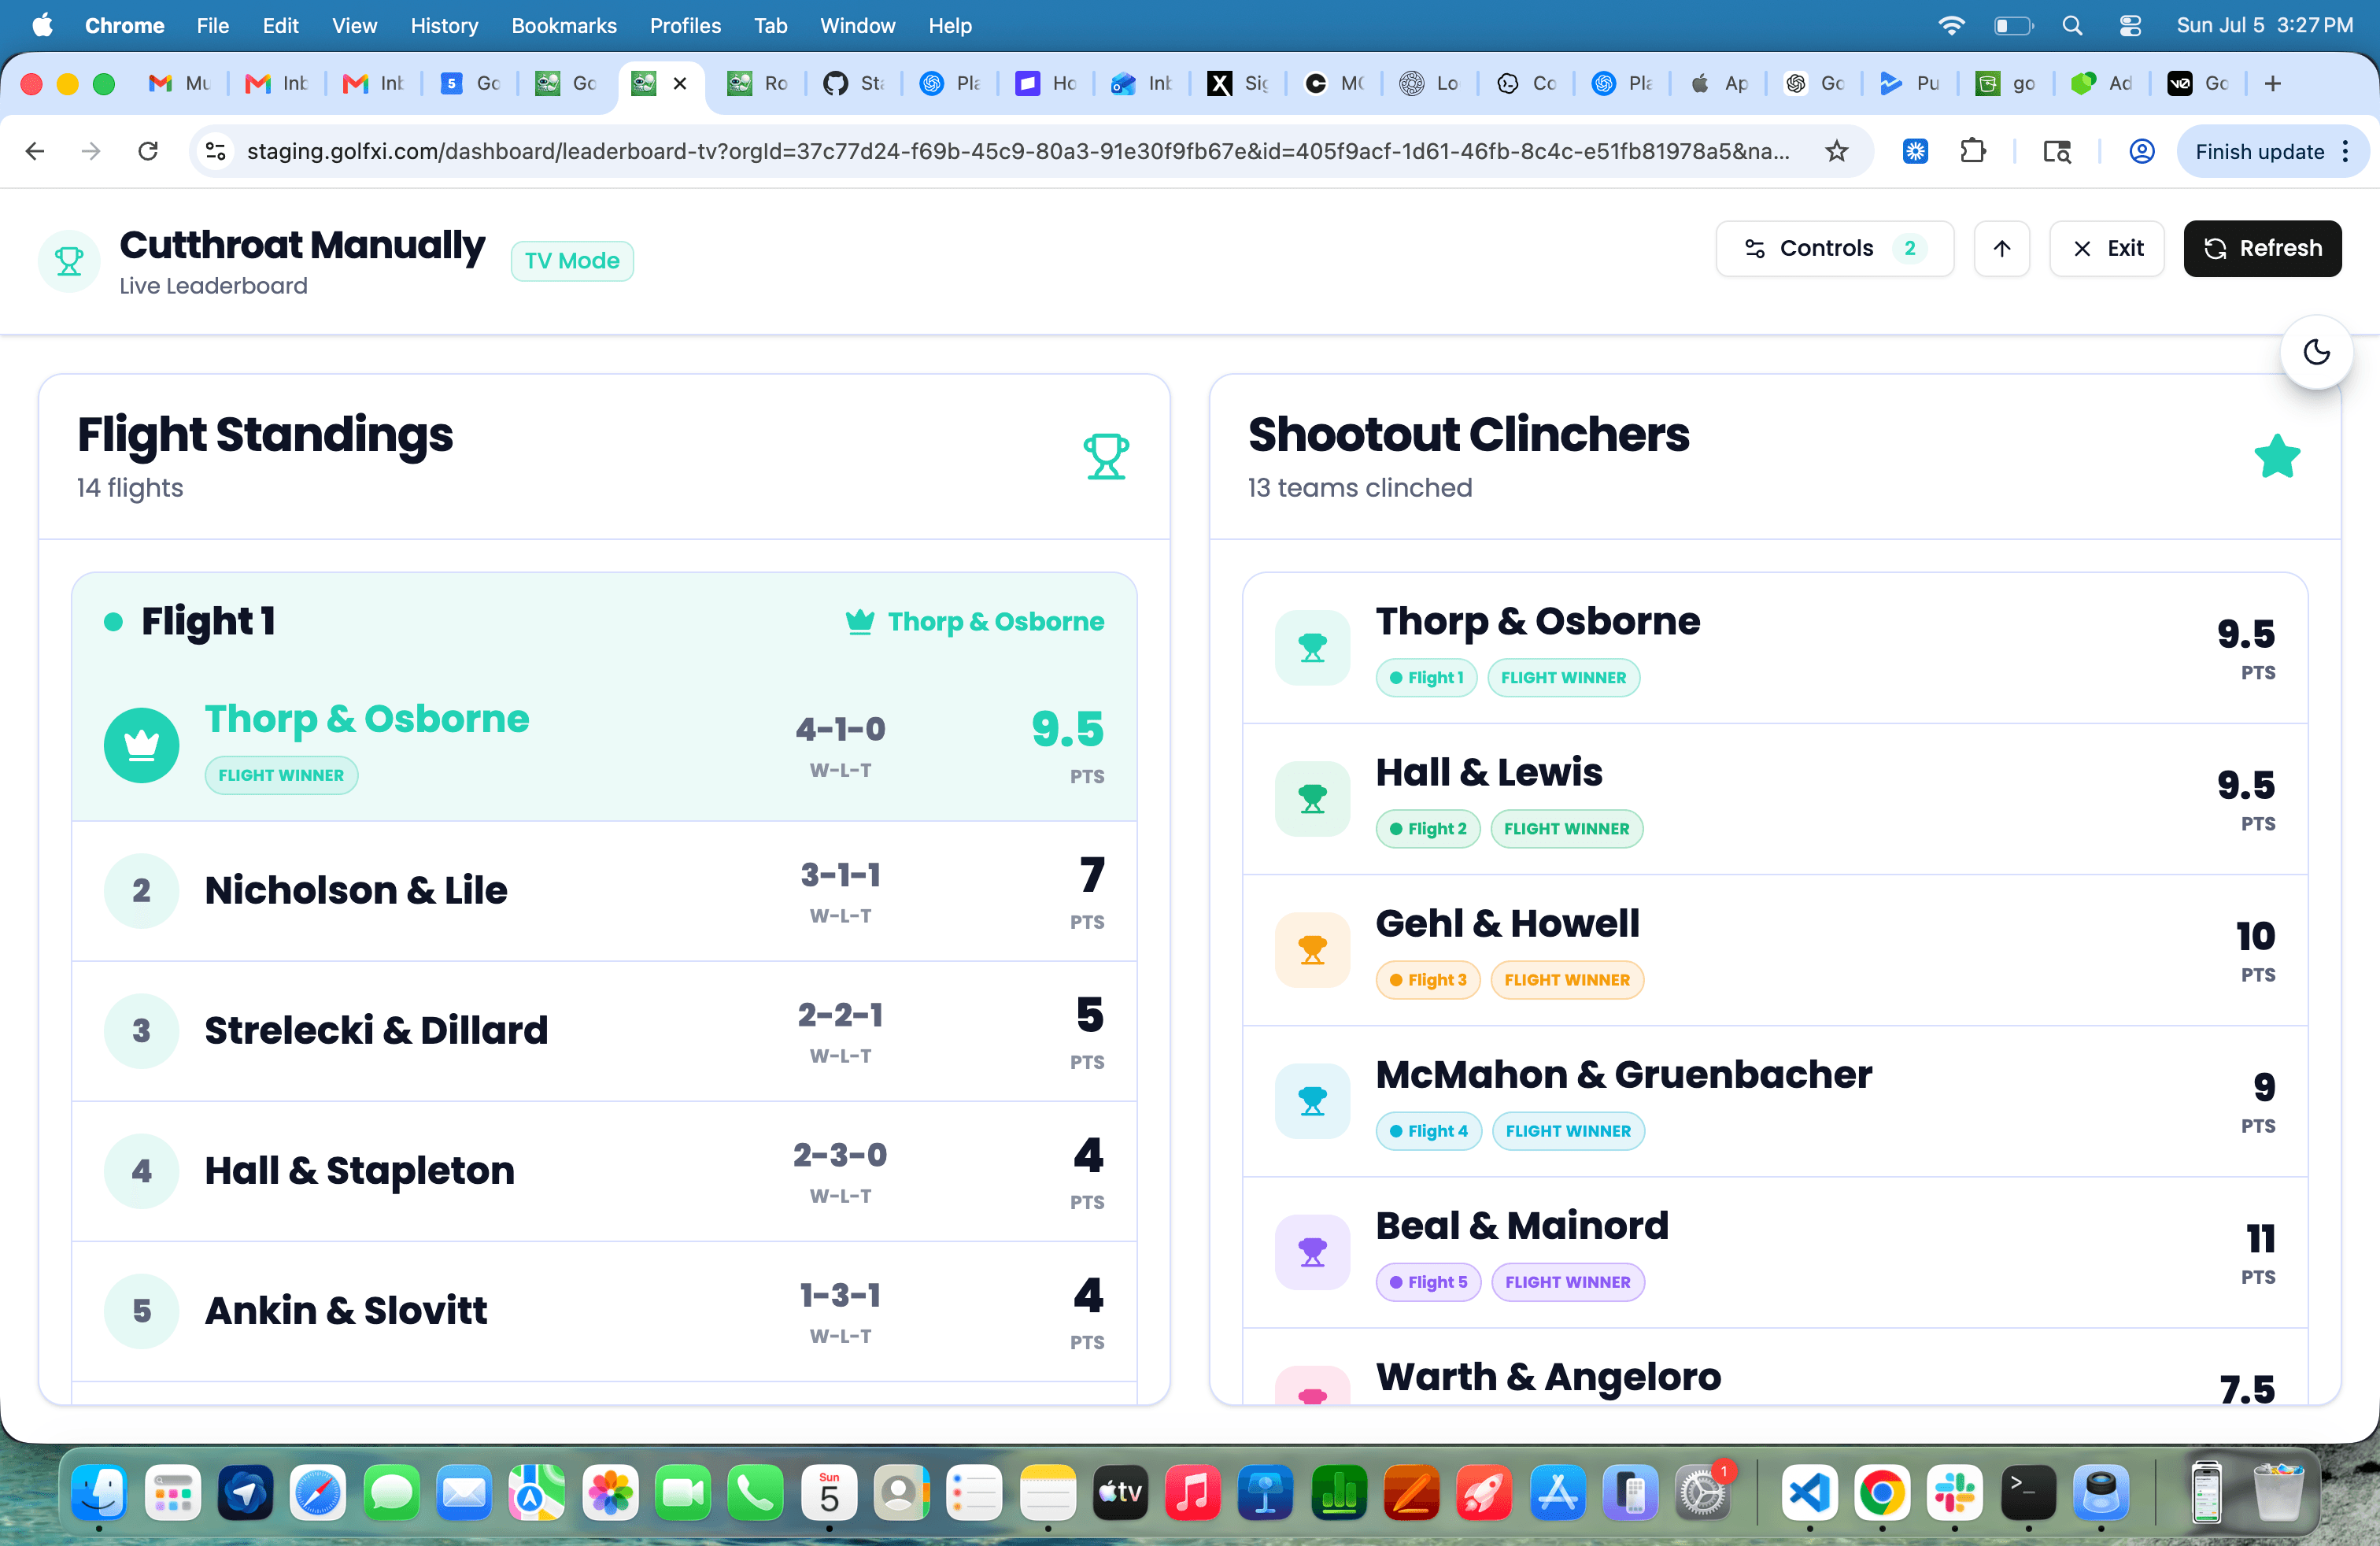This screenshot has height=1546, width=2380.
Task: Click the blue trophy icon for McMahon & Gruenbacher
Action: click(1312, 1101)
